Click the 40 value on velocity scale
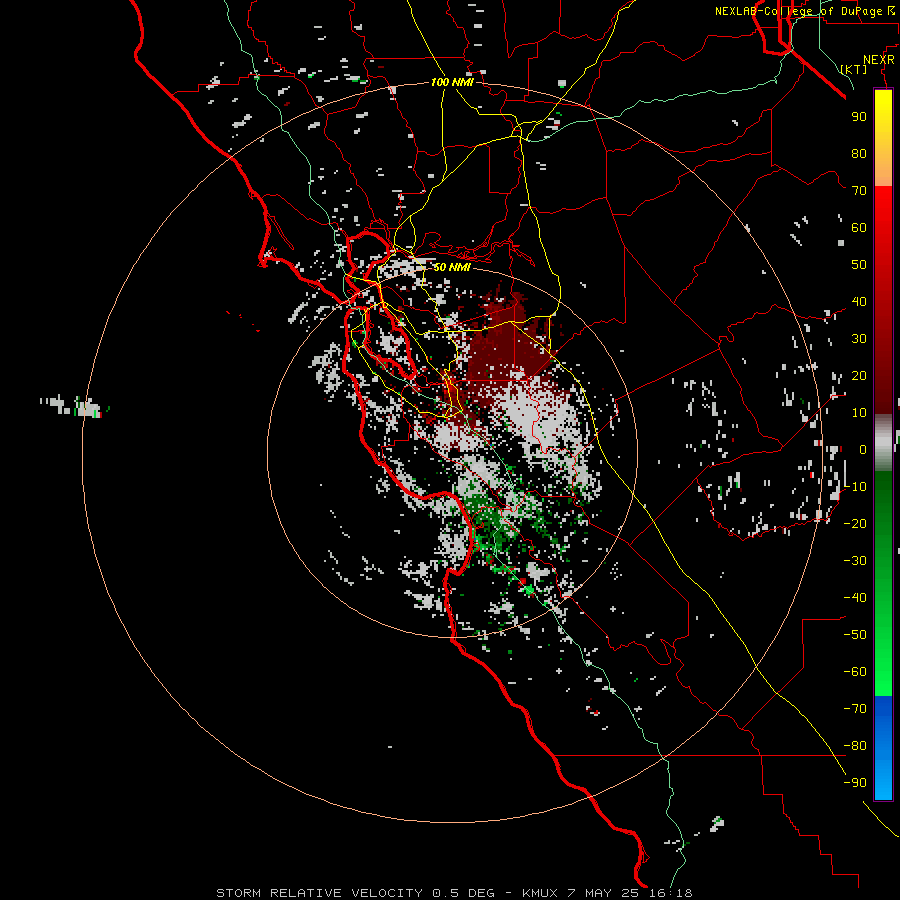Viewport: 900px width, 900px height. 859,301
